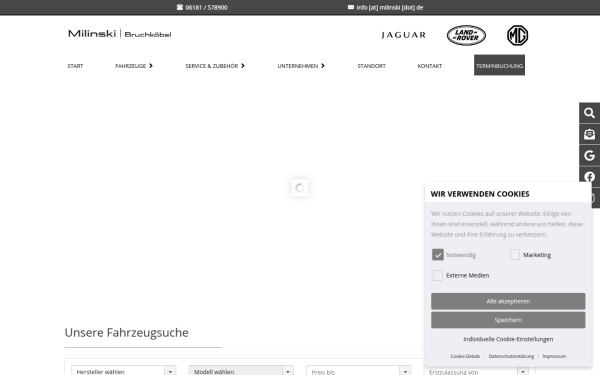Open the MG brand logo

[517, 35]
